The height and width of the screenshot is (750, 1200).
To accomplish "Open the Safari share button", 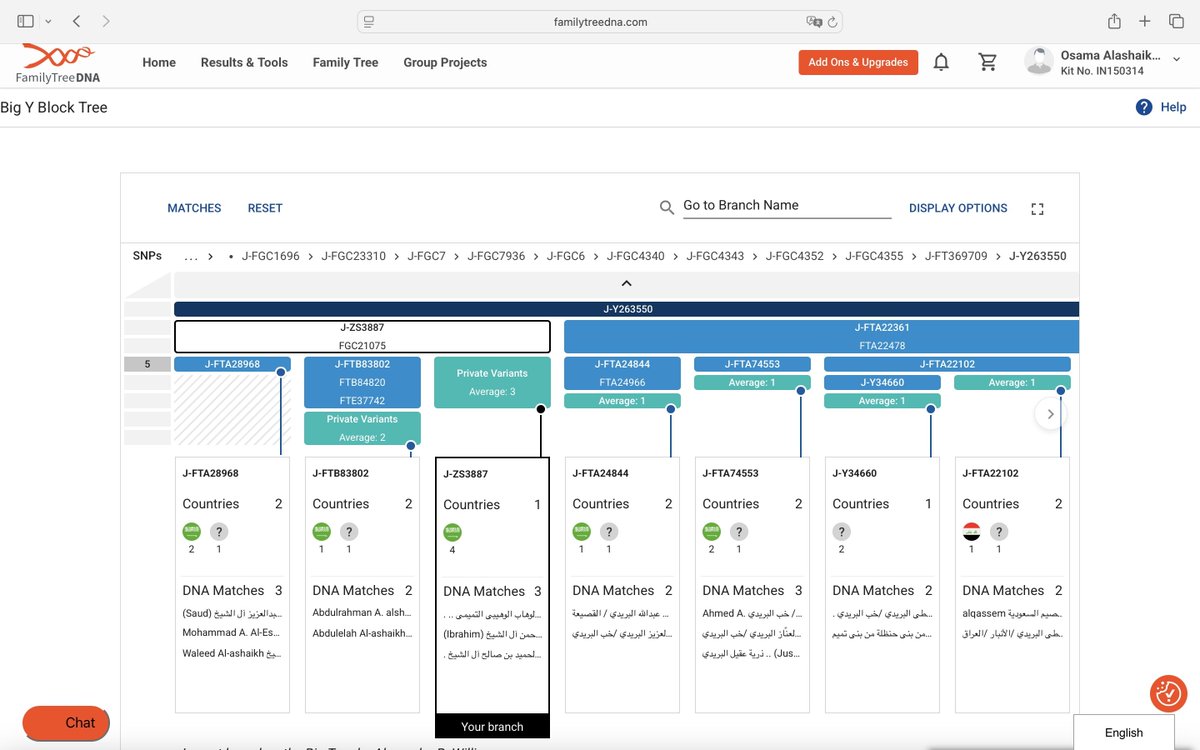I will (1114, 21).
